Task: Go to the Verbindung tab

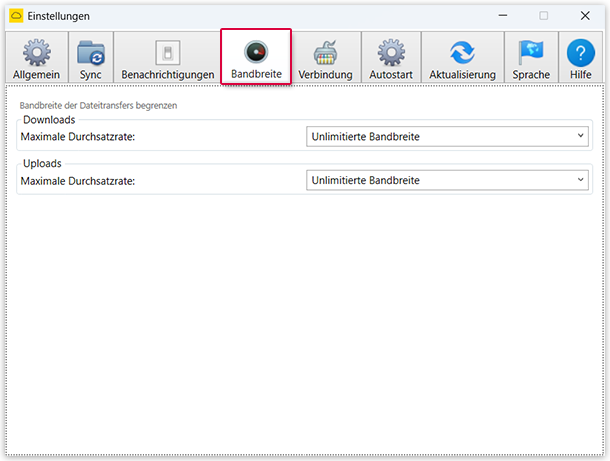Action: tap(326, 58)
